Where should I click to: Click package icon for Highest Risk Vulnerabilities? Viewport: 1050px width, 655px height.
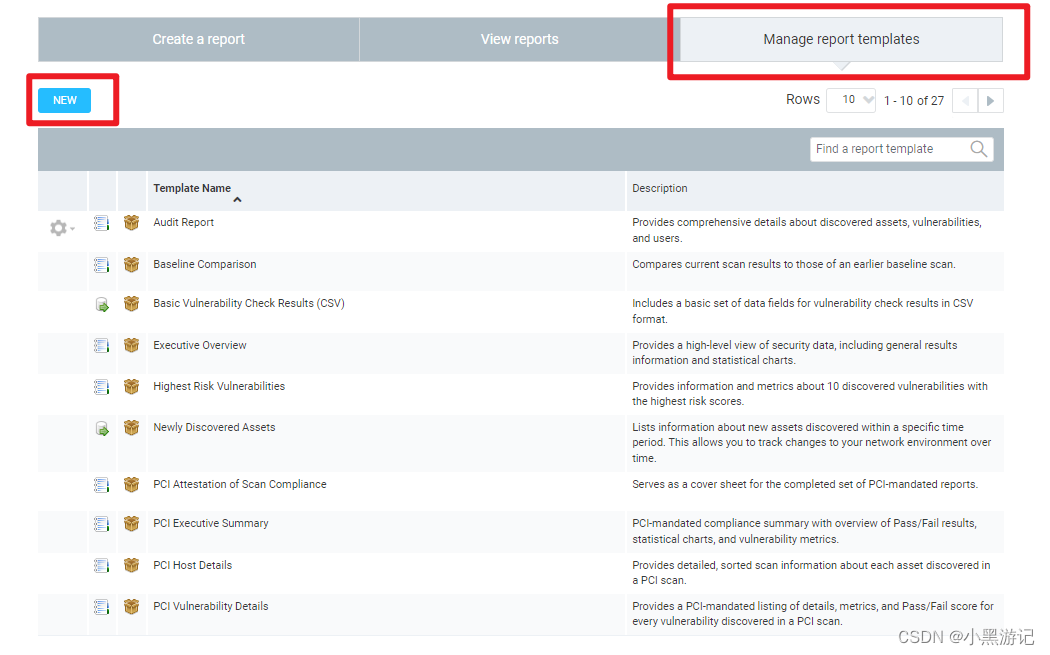point(131,386)
